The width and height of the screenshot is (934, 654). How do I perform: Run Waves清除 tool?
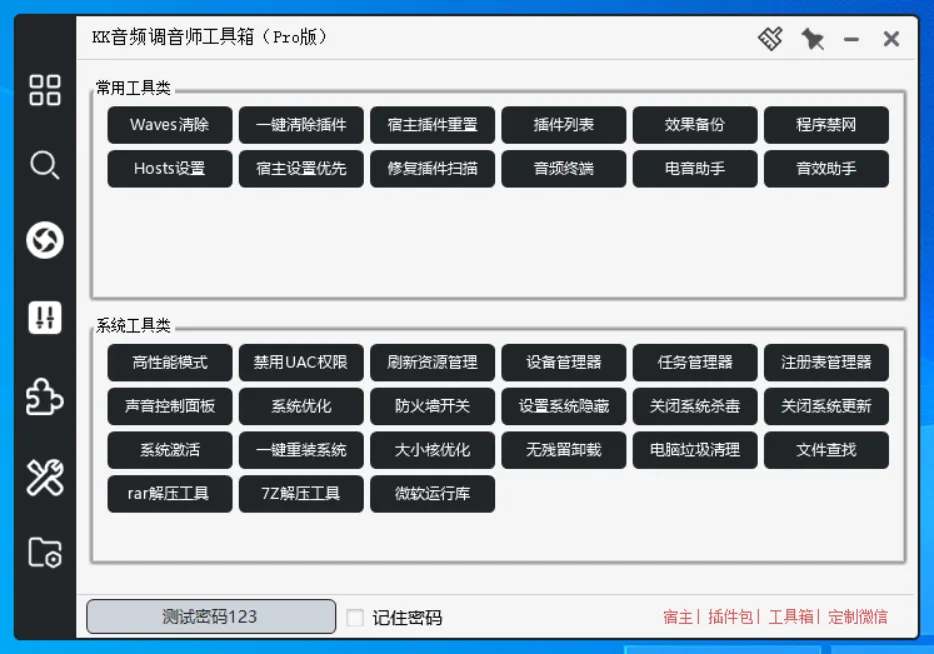[x=170, y=125]
